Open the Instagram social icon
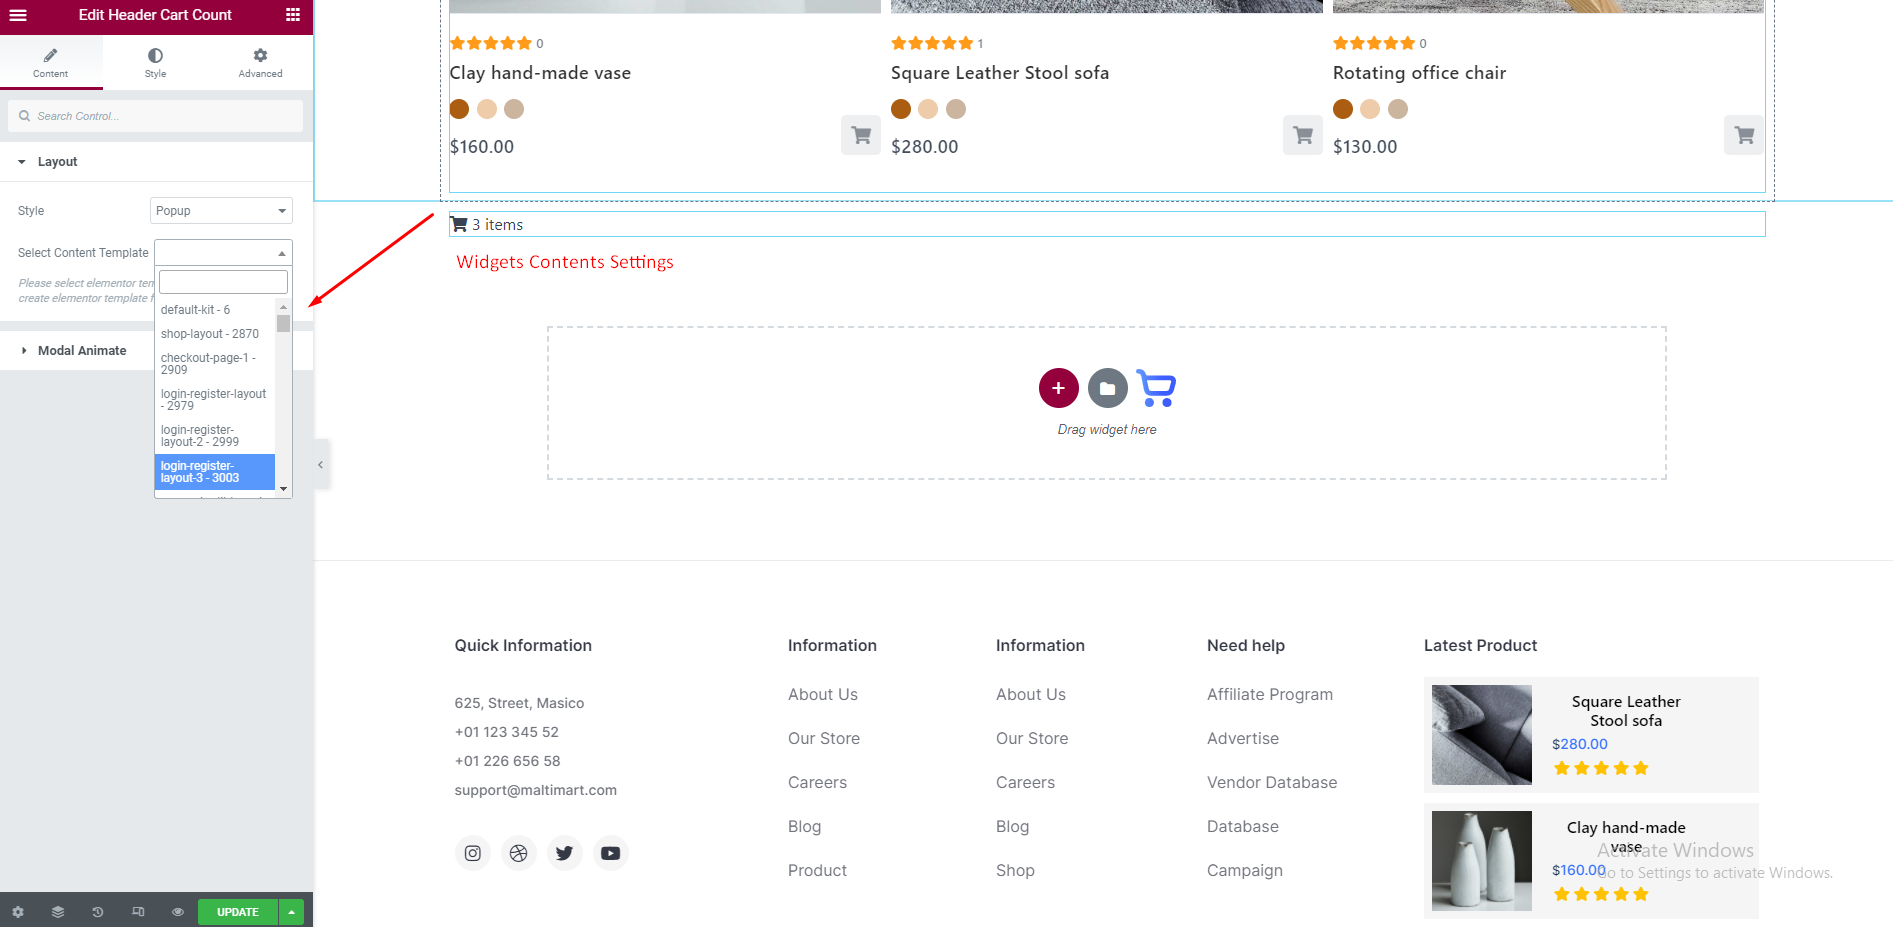The width and height of the screenshot is (1893, 927). click(473, 853)
